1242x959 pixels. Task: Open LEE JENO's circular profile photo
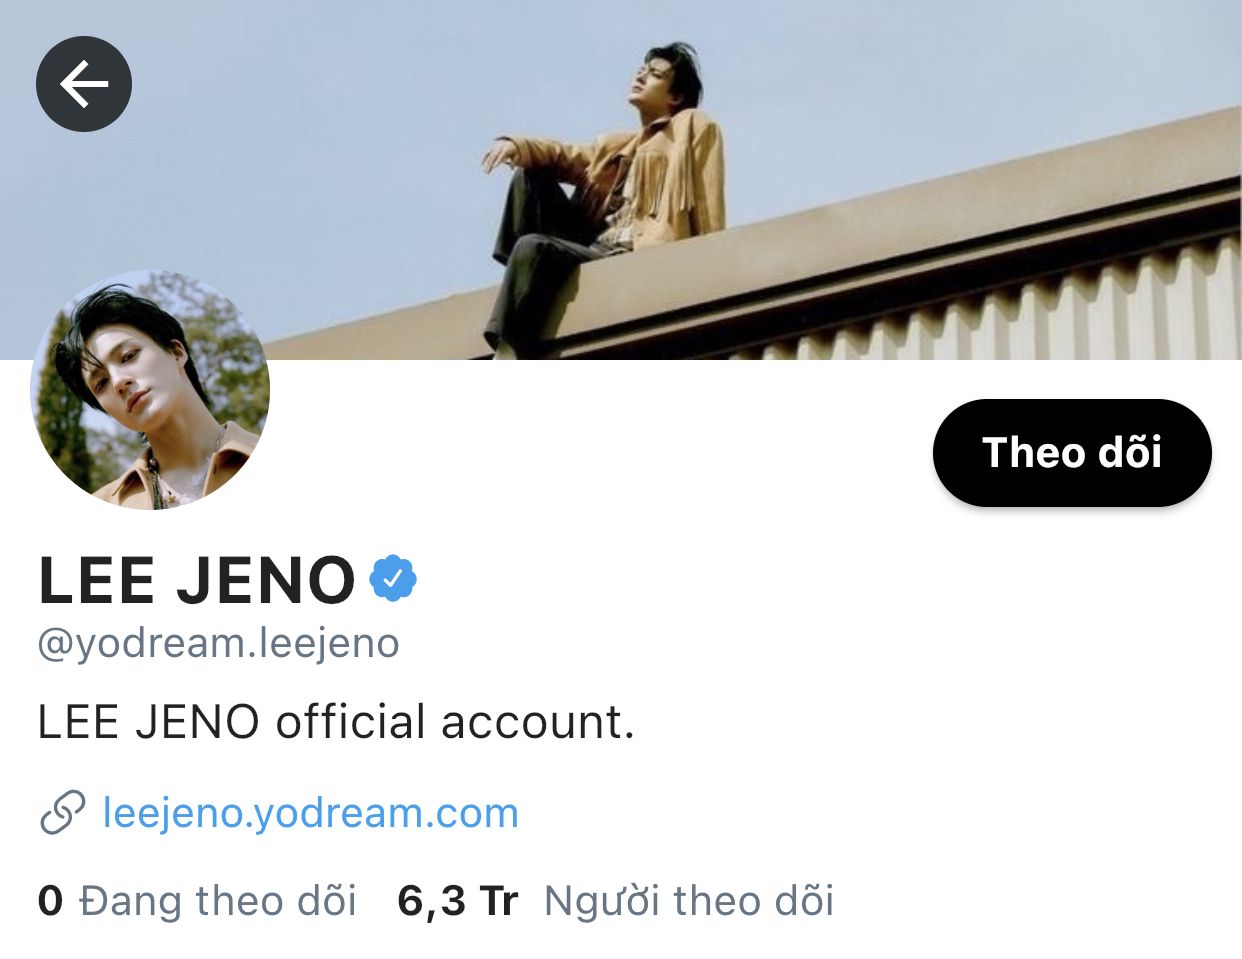150,390
